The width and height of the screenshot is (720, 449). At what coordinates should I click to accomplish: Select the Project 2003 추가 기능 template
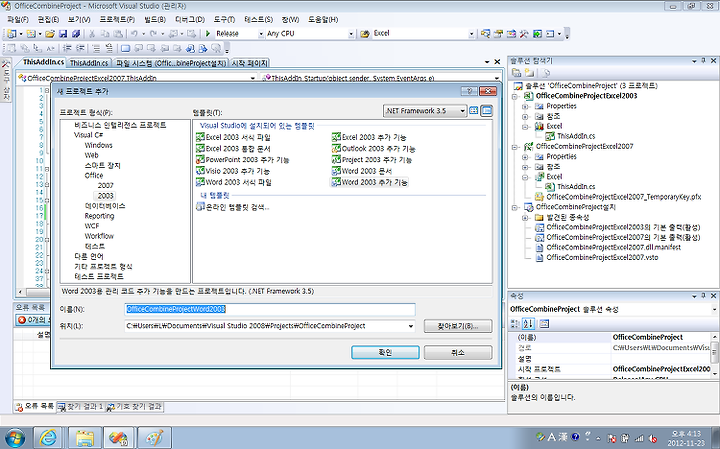tap(372, 160)
